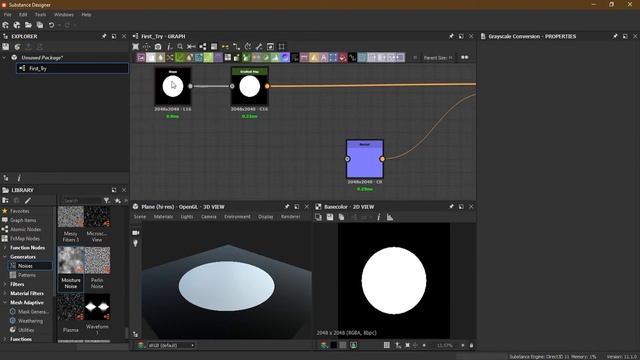This screenshot has width=640, height=360.
Task: Pin the Graph panel
Action: click(451, 36)
